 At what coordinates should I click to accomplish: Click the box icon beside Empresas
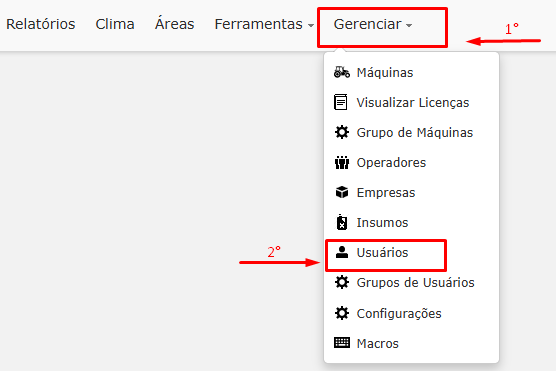pyautogui.click(x=342, y=192)
